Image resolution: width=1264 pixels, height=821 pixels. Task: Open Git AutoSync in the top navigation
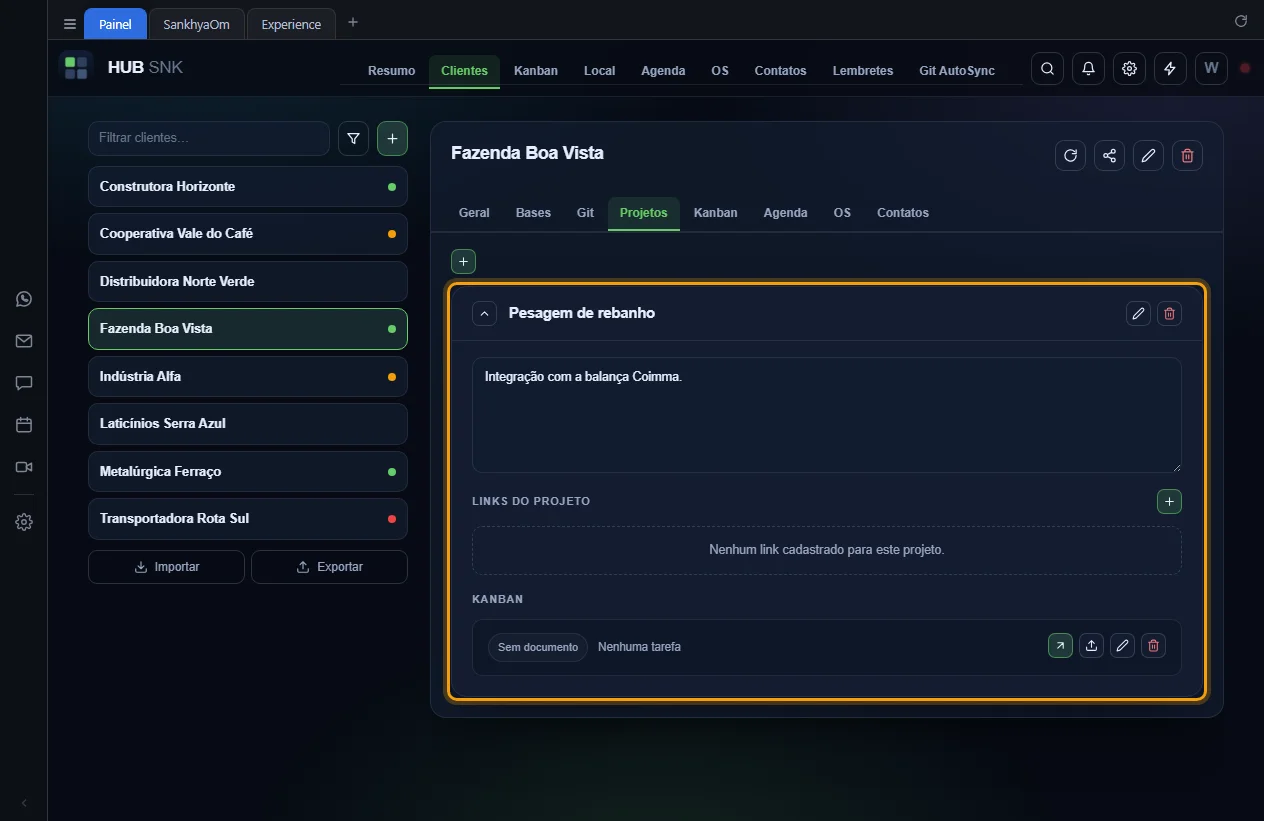tap(957, 71)
